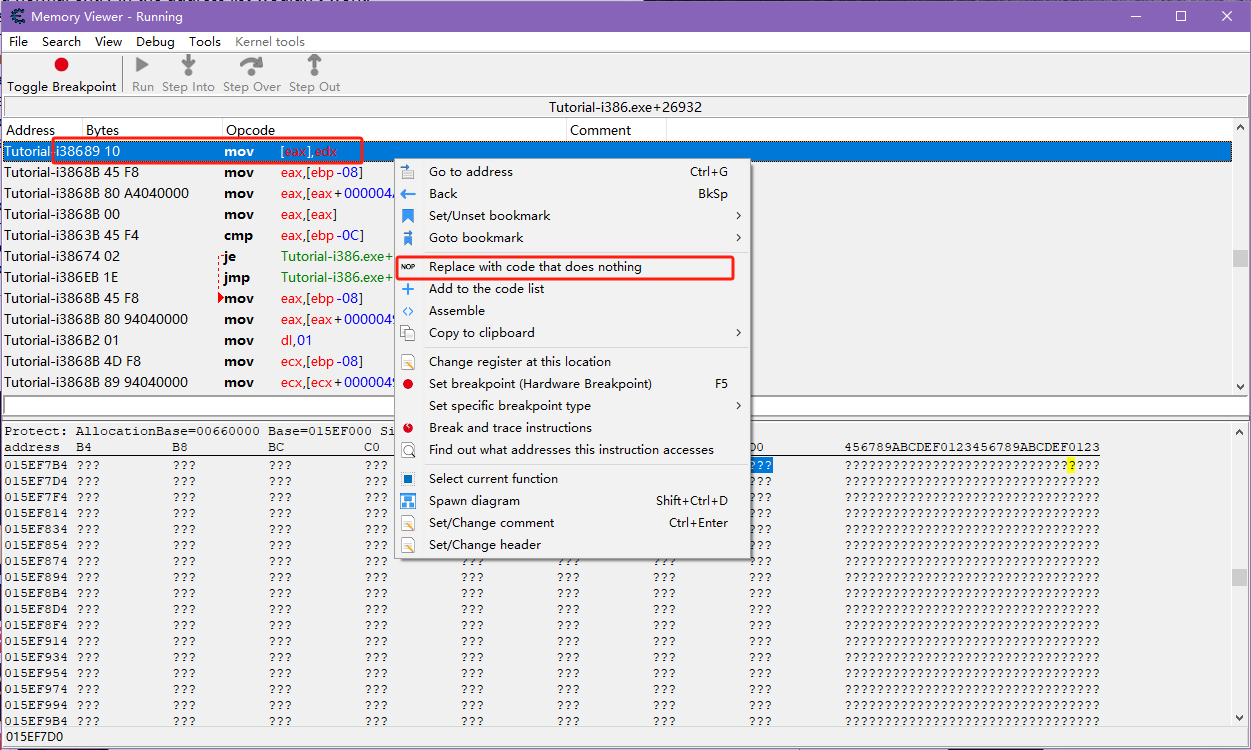Screen dimensions: 1251x750
Task: Click the magnifier icon for address access
Action: (x=408, y=450)
